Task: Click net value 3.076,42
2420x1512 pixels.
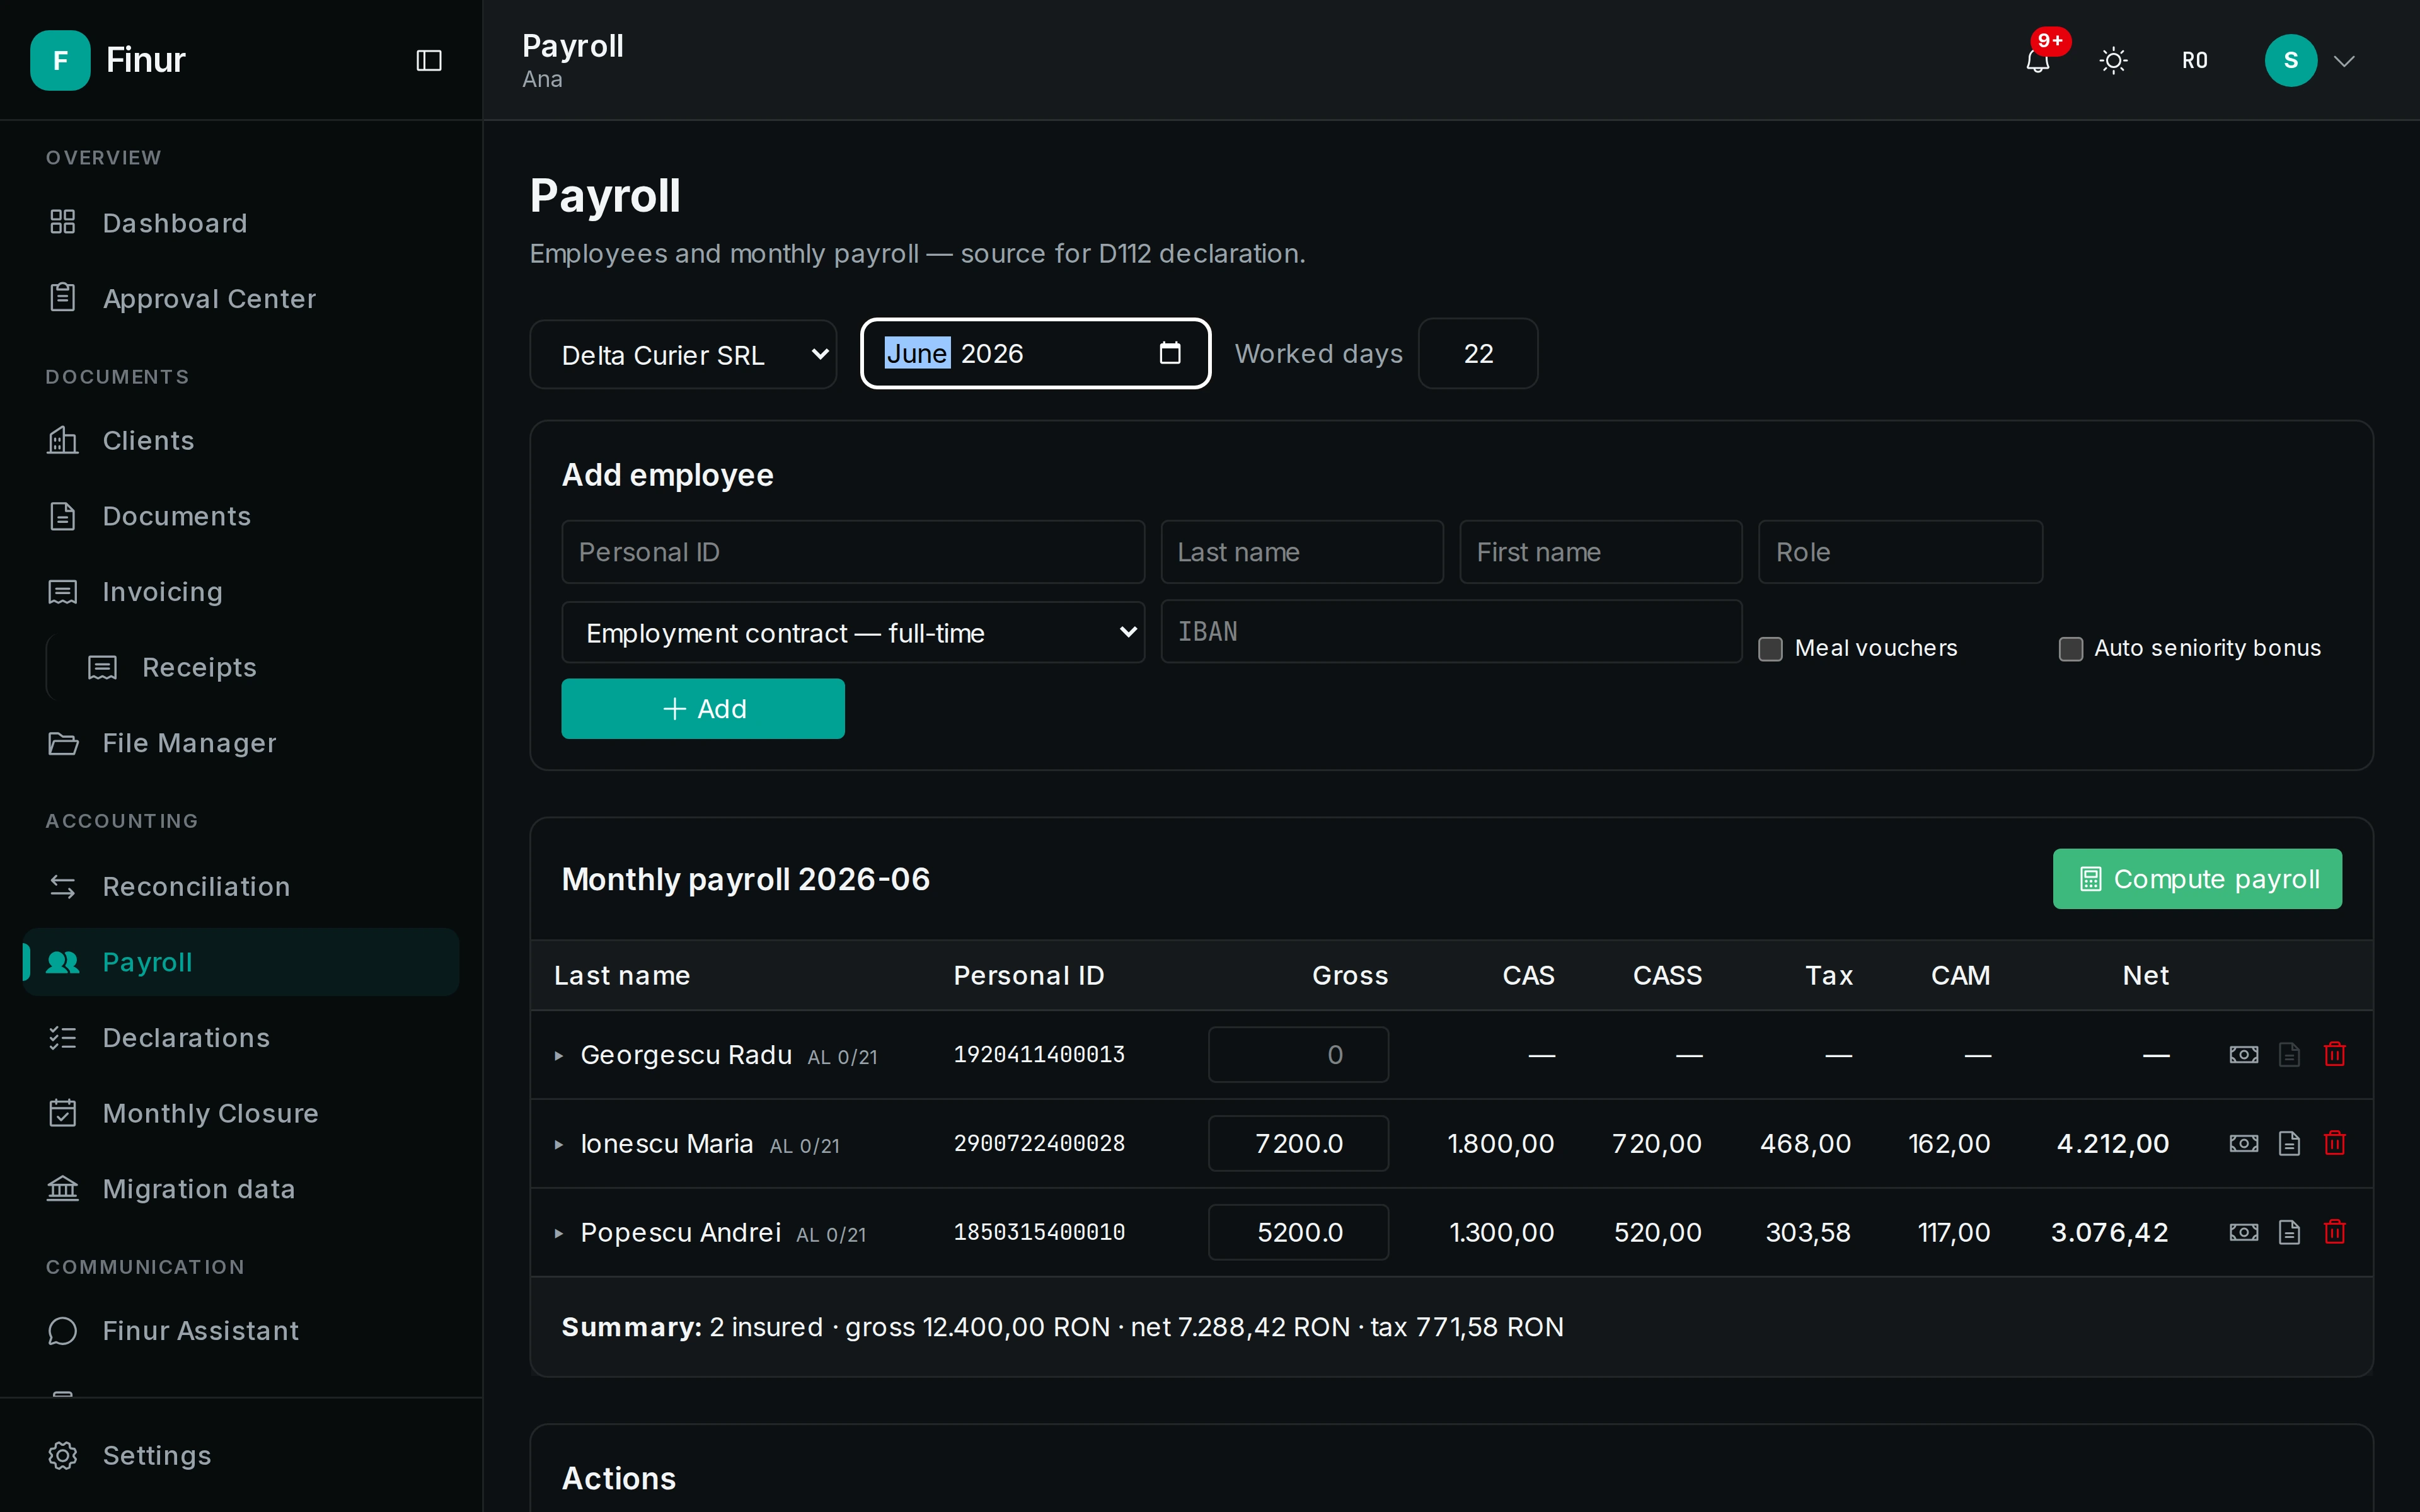Action: [2109, 1233]
